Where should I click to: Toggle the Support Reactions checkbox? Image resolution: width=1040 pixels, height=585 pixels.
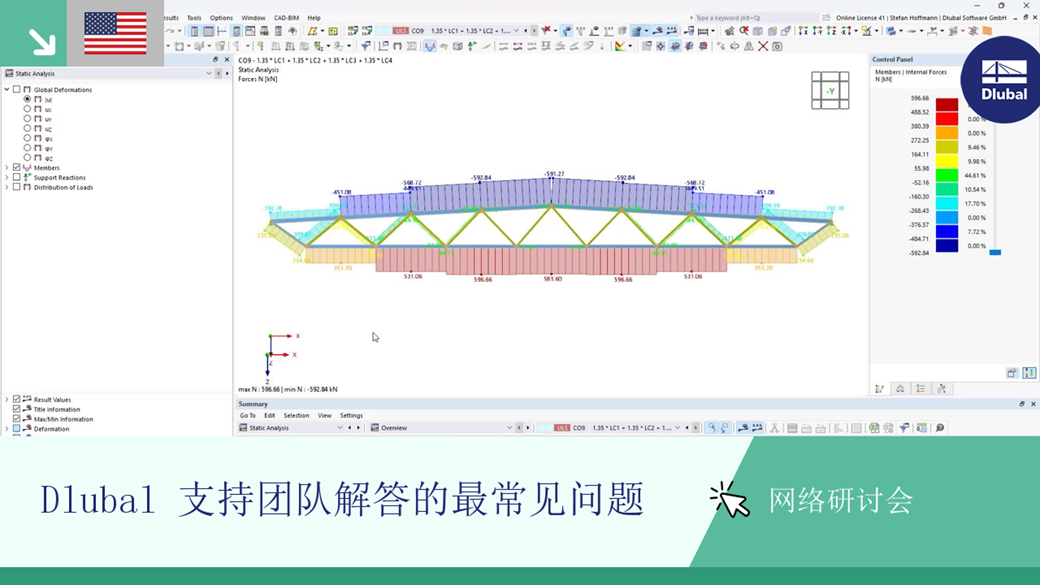coord(17,177)
